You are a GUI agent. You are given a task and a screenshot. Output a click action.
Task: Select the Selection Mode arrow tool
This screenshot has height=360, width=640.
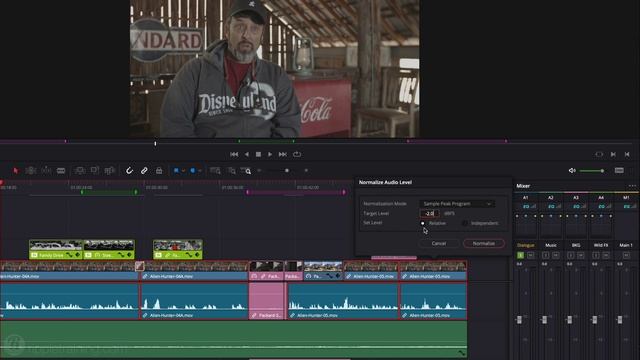16,171
